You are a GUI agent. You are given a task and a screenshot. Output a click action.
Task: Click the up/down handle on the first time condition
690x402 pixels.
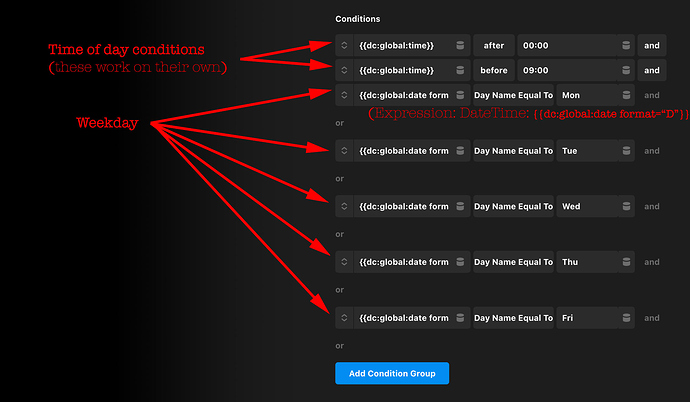(344, 45)
